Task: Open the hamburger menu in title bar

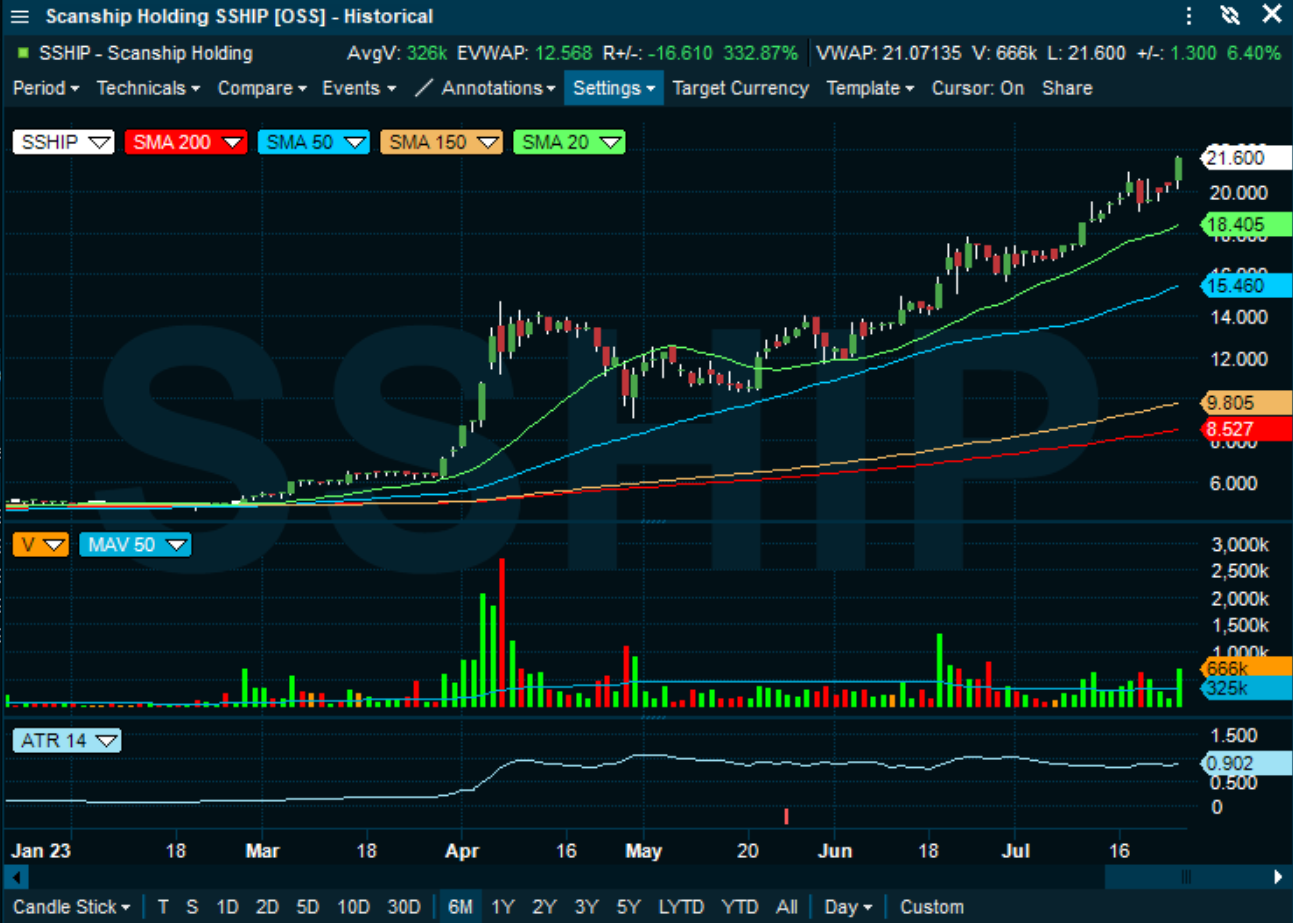Action: point(20,17)
